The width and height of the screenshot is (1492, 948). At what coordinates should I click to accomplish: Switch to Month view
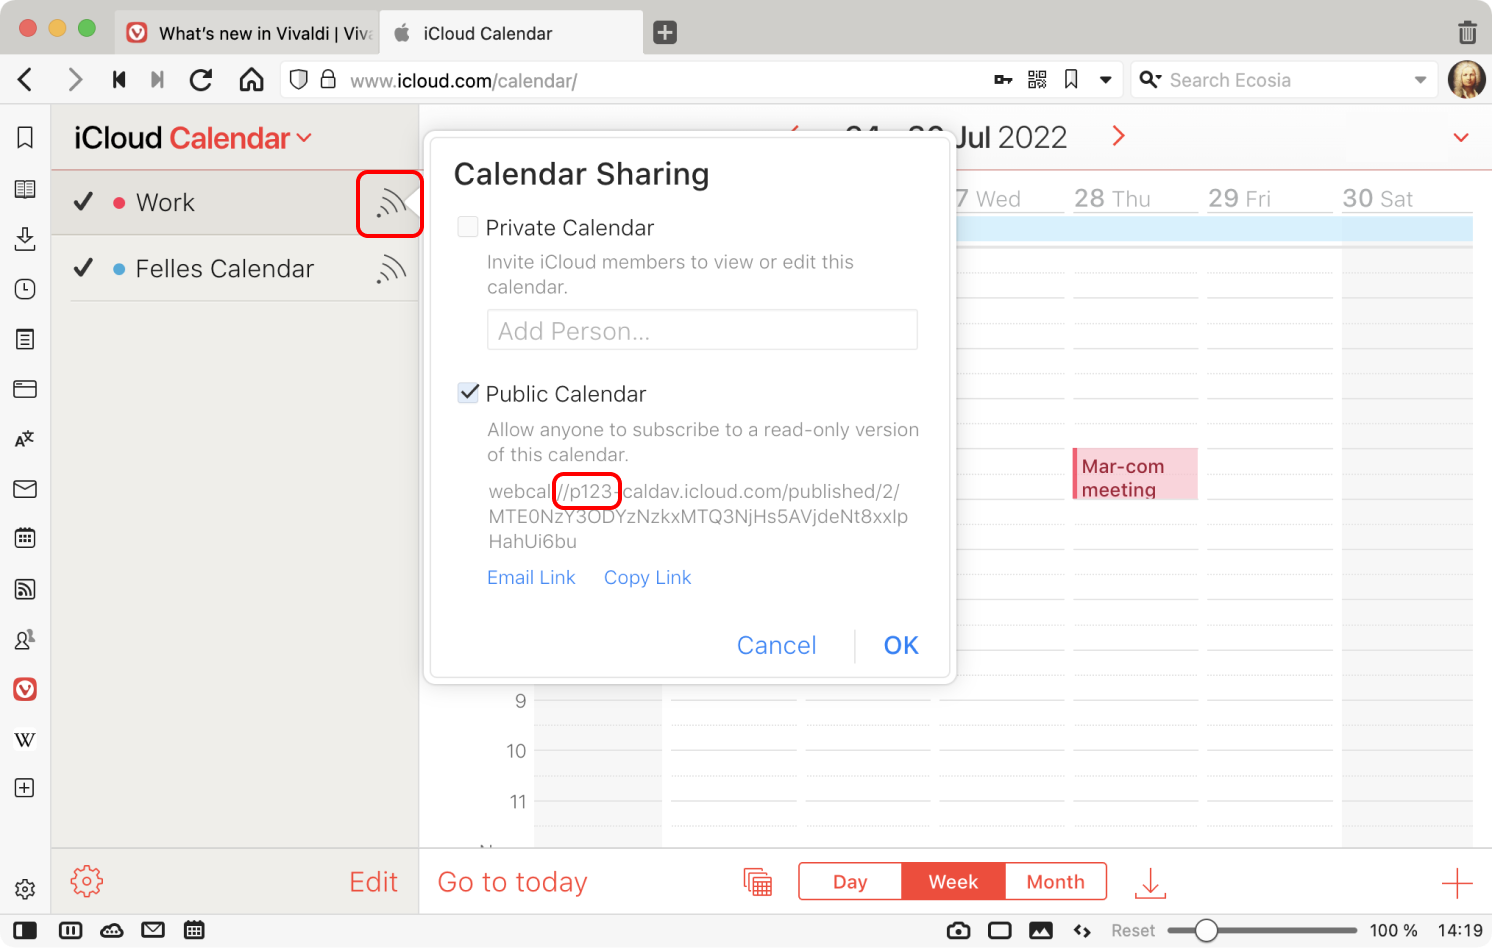1055,882
